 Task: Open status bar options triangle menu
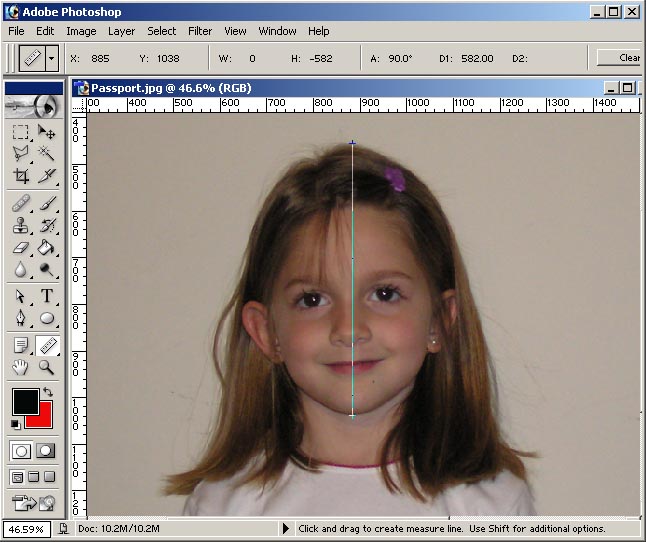pos(286,528)
